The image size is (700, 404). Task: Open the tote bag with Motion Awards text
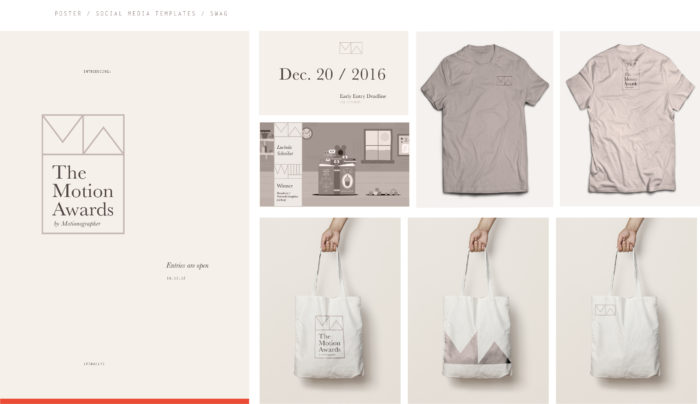[x=330, y=311]
